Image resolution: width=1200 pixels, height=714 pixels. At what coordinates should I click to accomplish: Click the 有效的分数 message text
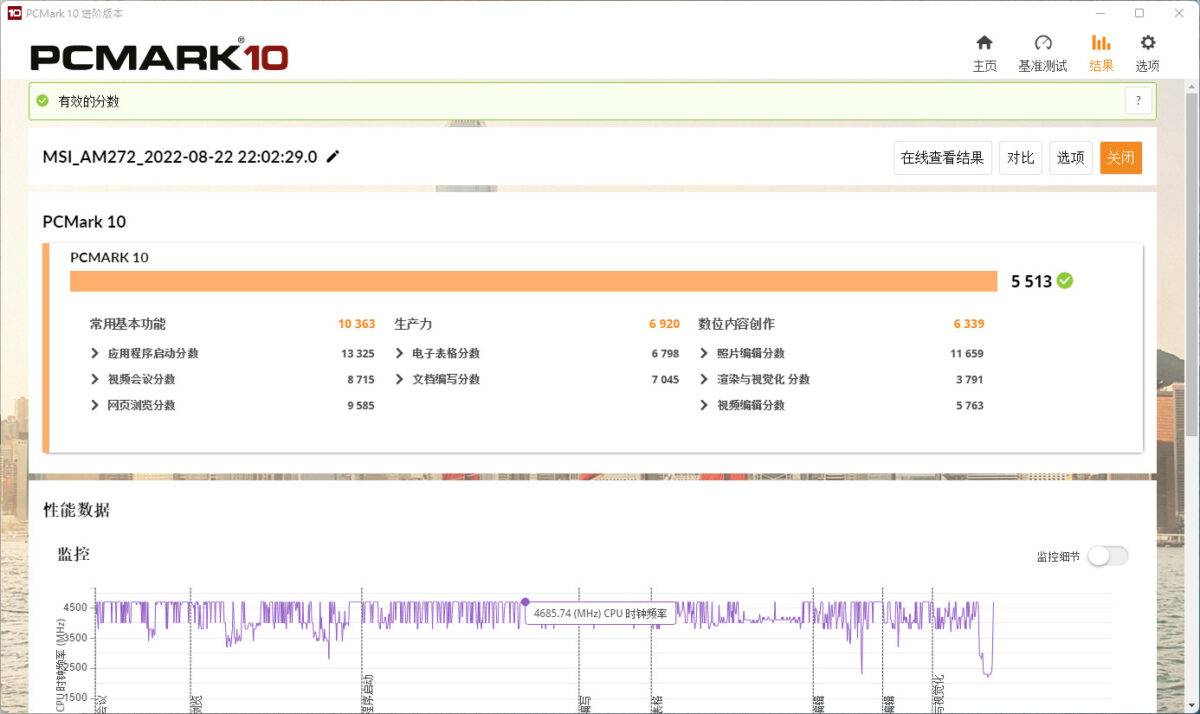[x=89, y=101]
